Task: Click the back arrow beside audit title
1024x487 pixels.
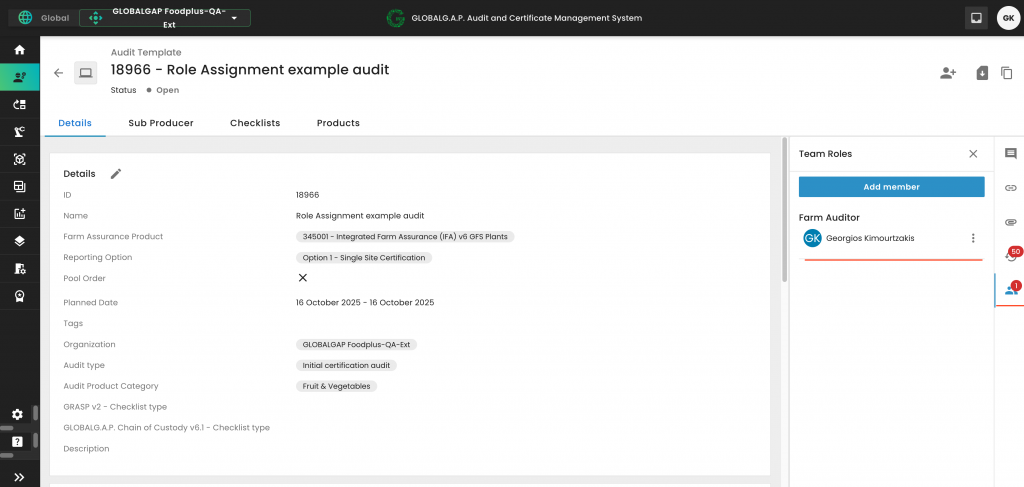Action: point(58,73)
